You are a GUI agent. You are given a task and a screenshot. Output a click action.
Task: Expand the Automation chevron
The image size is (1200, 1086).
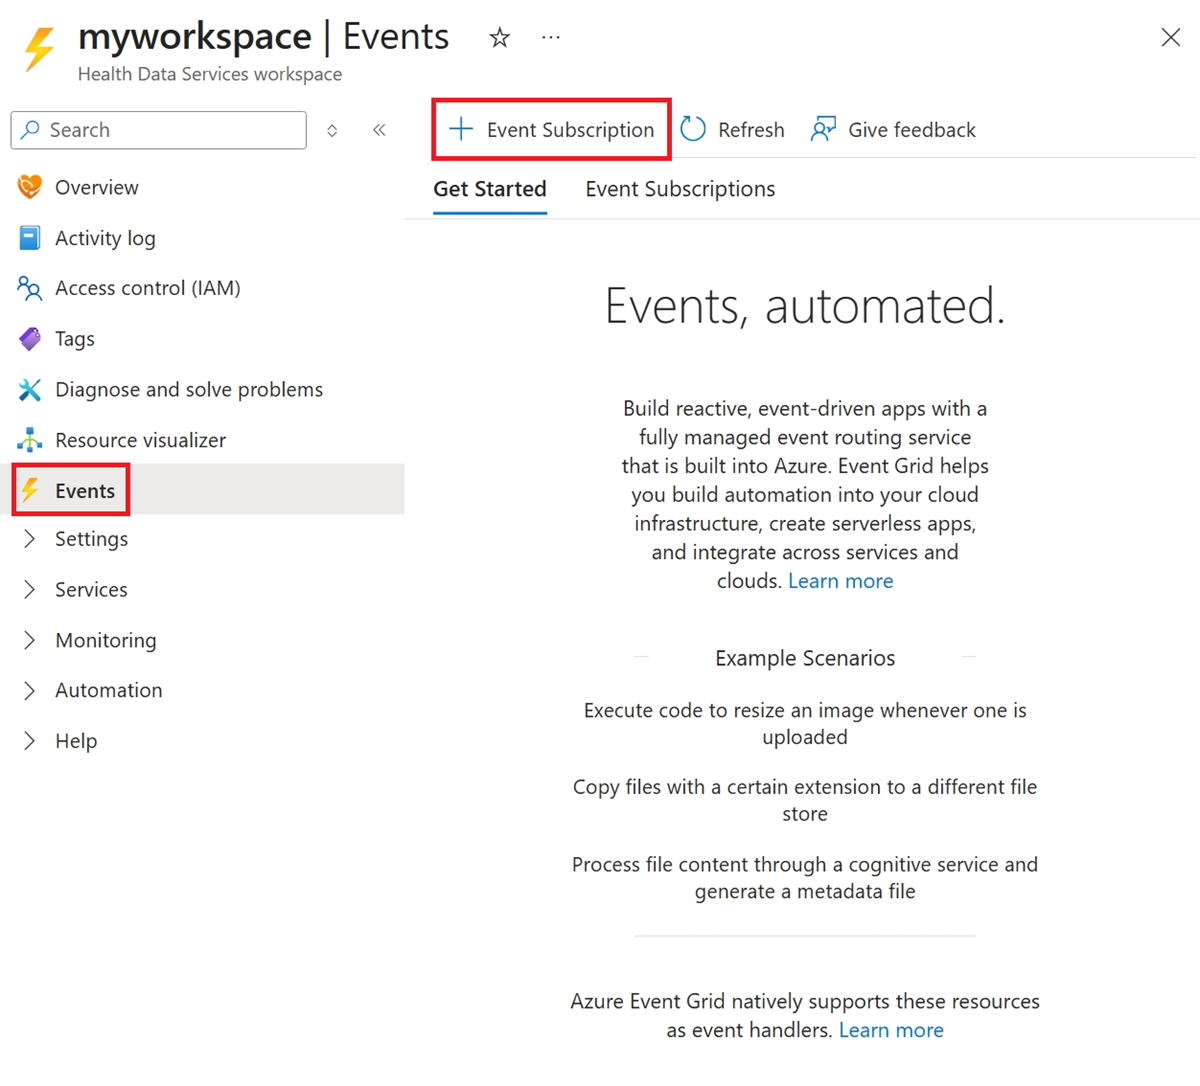(30, 690)
